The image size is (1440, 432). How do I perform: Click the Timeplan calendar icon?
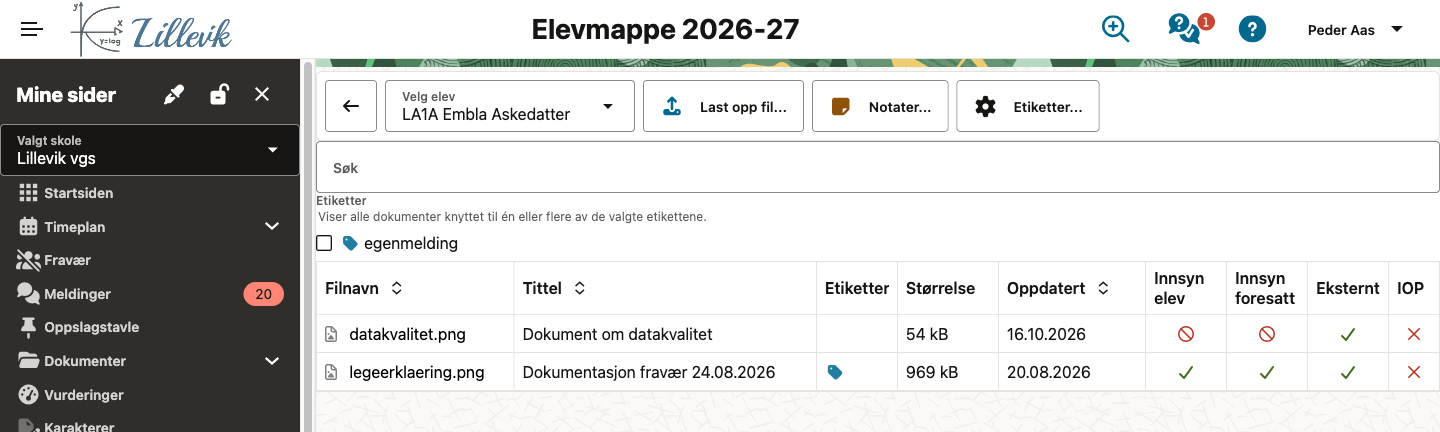[x=28, y=227]
